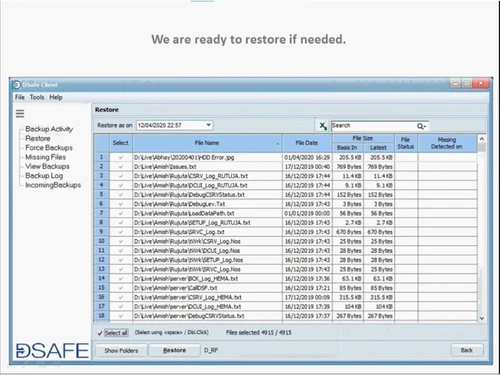This screenshot has width=500, height=375.
Task: Sort by File Name column header
Action: [x=207, y=143]
